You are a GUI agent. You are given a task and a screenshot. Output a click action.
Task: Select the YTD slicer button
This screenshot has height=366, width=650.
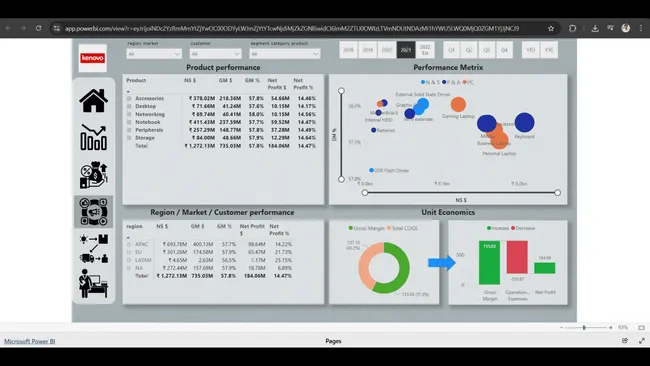(x=531, y=50)
